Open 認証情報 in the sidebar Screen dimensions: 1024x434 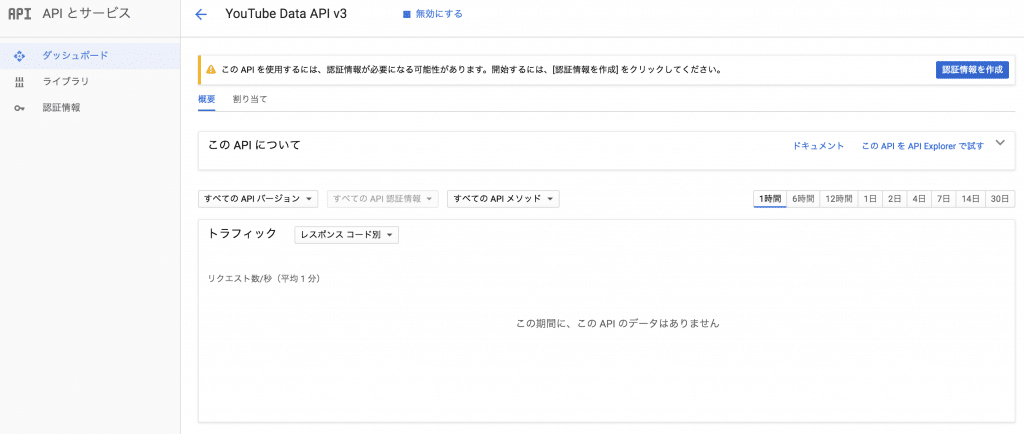click(90, 108)
